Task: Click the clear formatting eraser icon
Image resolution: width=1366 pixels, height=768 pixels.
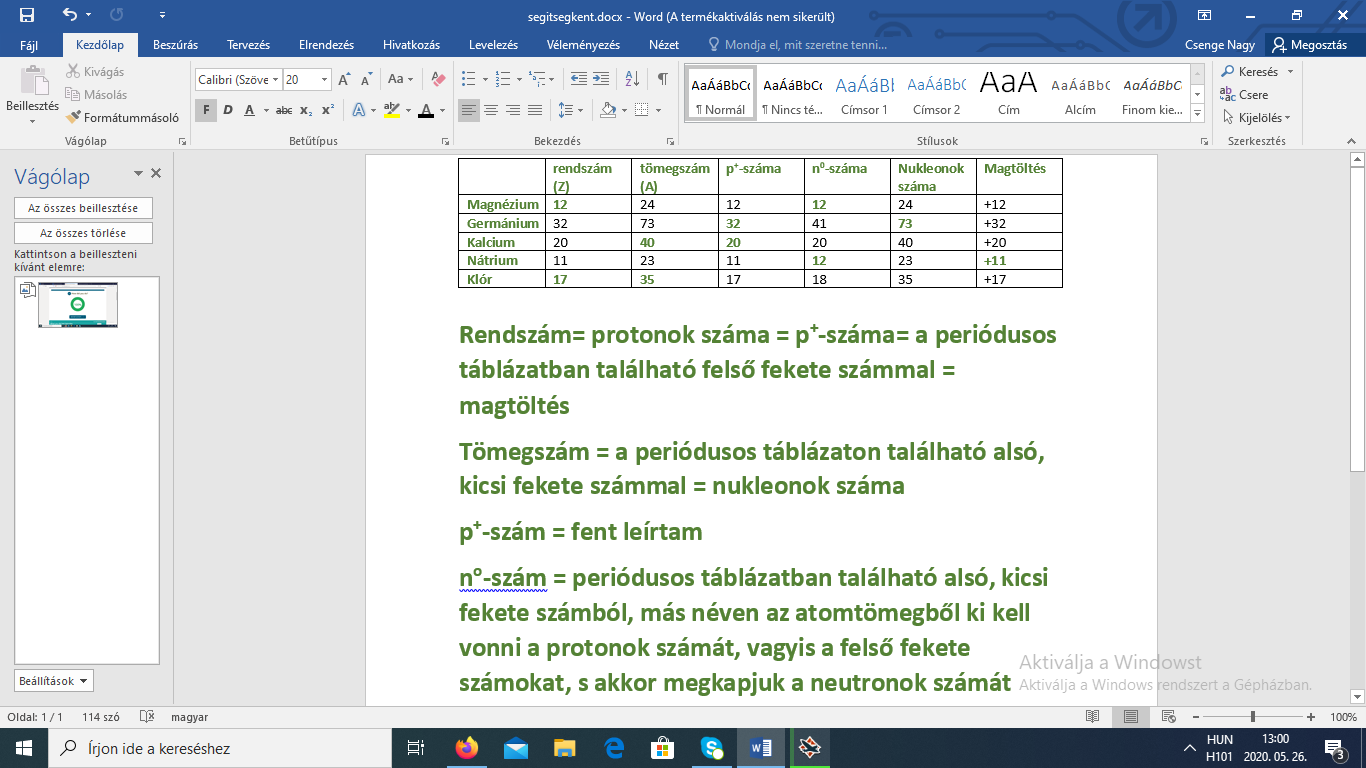Action: pyautogui.click(x=437, y=79)
